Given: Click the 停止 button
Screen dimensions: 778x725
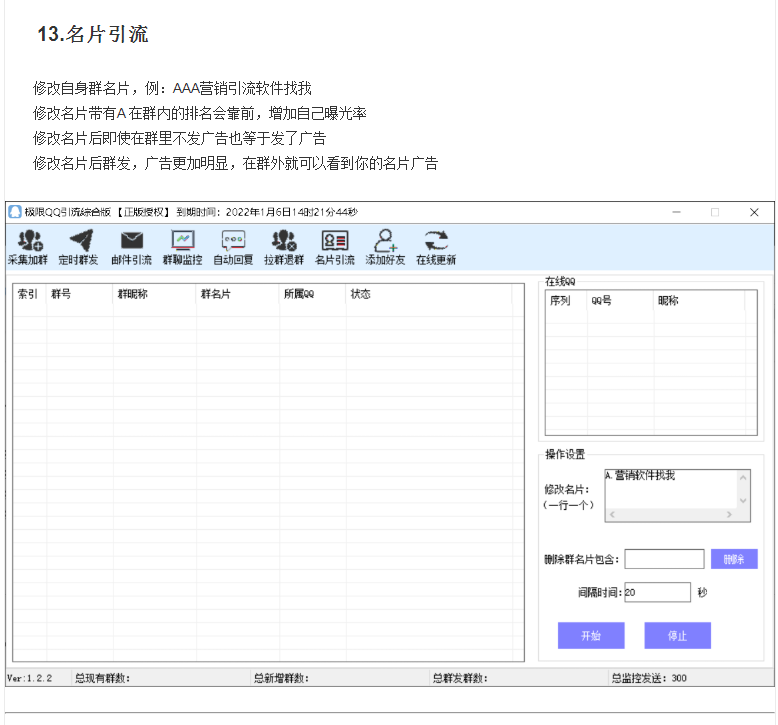Looking at the screenshot, I should tap(677, 635).
